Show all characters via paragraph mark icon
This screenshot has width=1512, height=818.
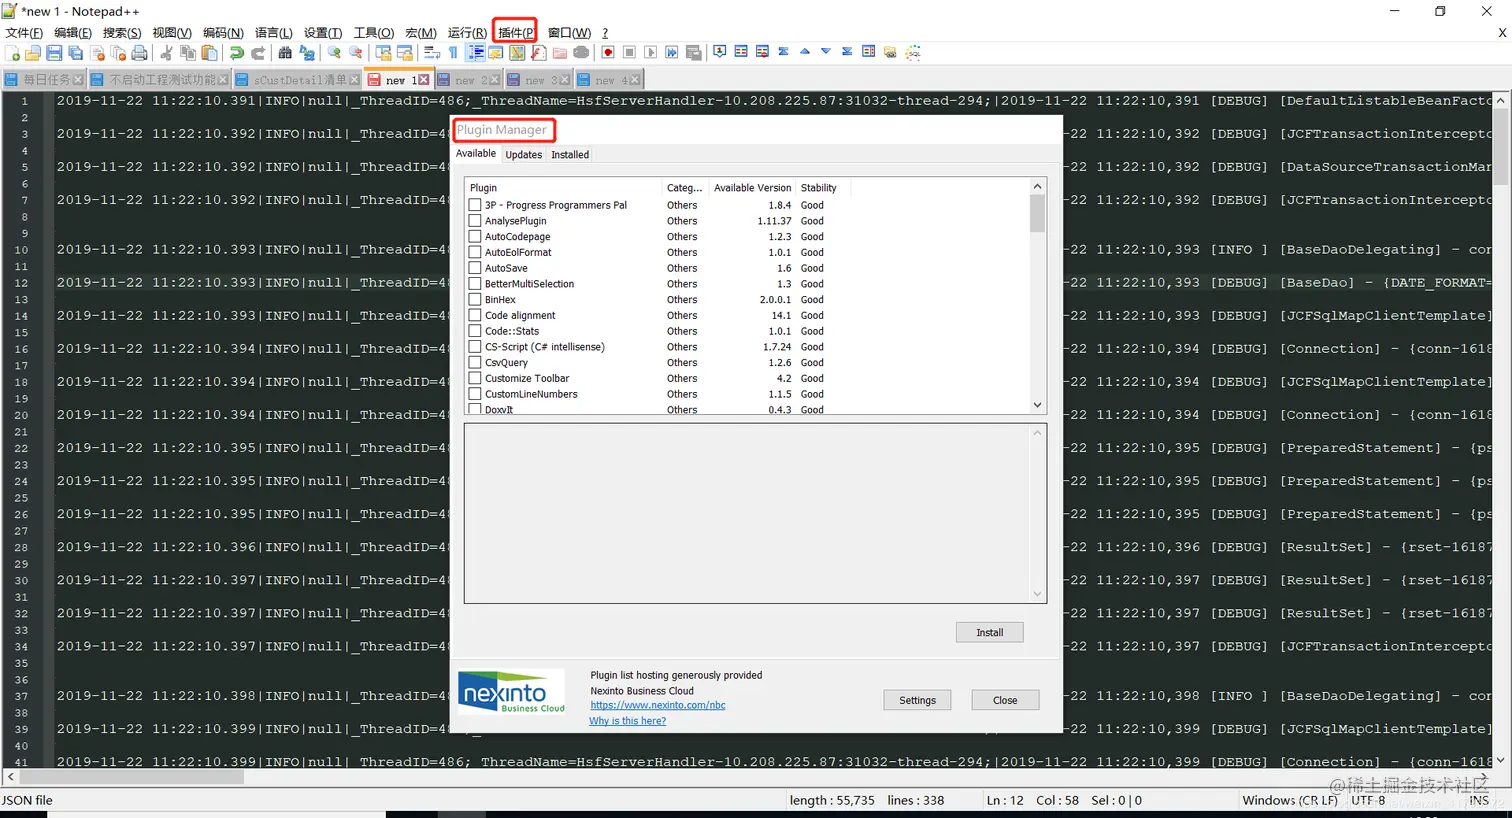tap(452, 52)
